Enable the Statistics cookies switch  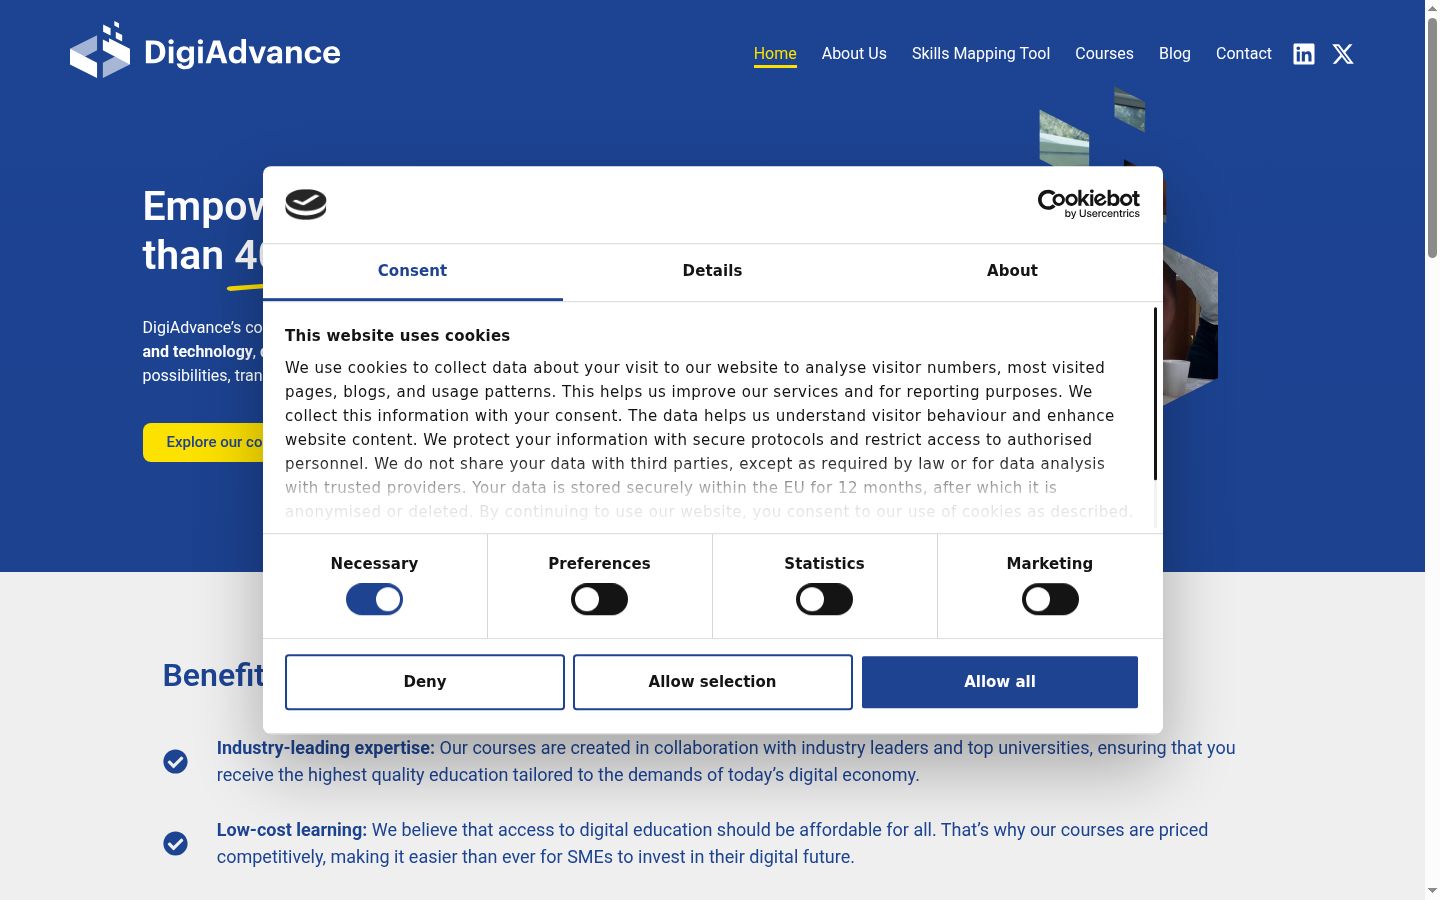(824, 599)
